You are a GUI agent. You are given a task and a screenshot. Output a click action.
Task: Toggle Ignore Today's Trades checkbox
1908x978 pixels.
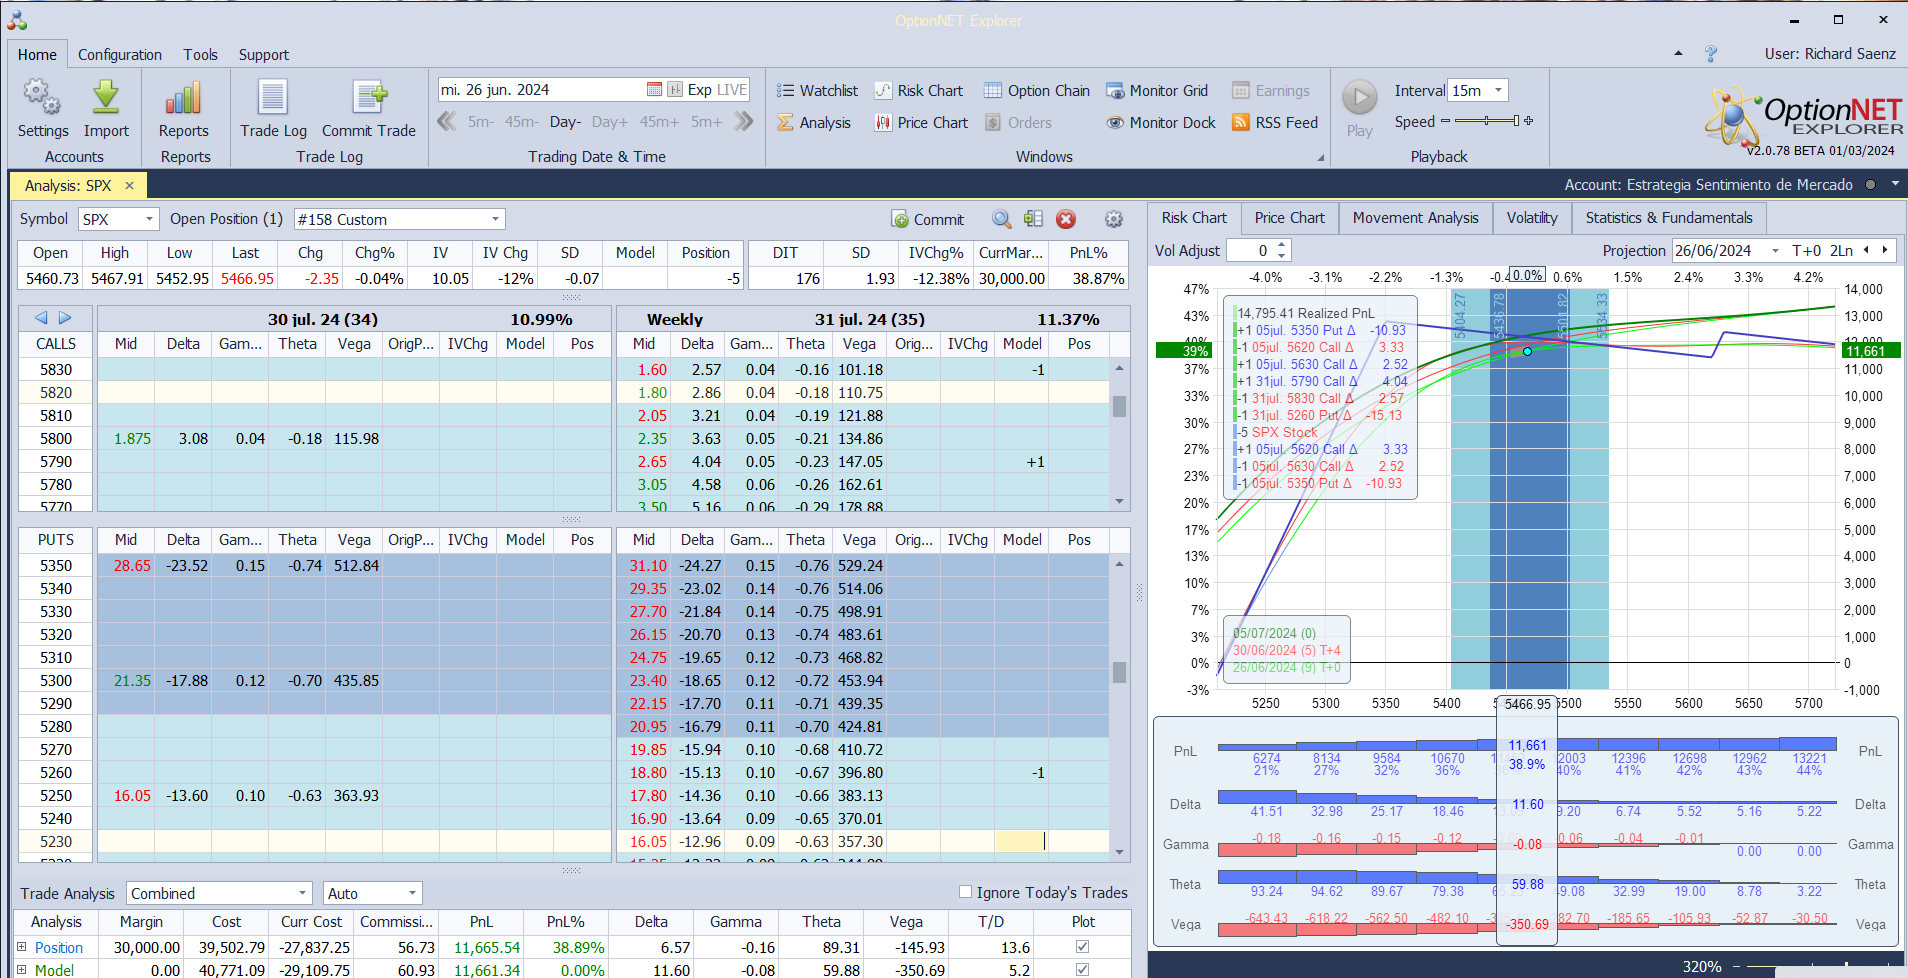click(965, 892)
